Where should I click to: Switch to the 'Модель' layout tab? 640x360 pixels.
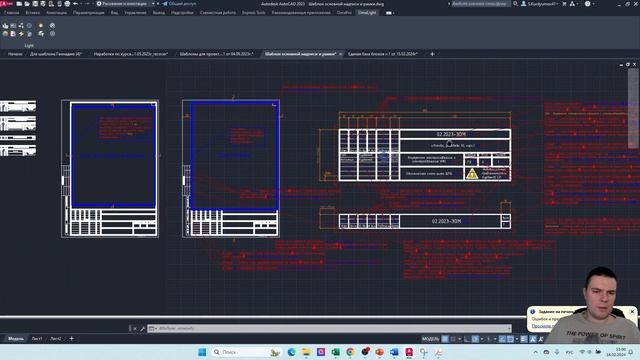point(16,338)
